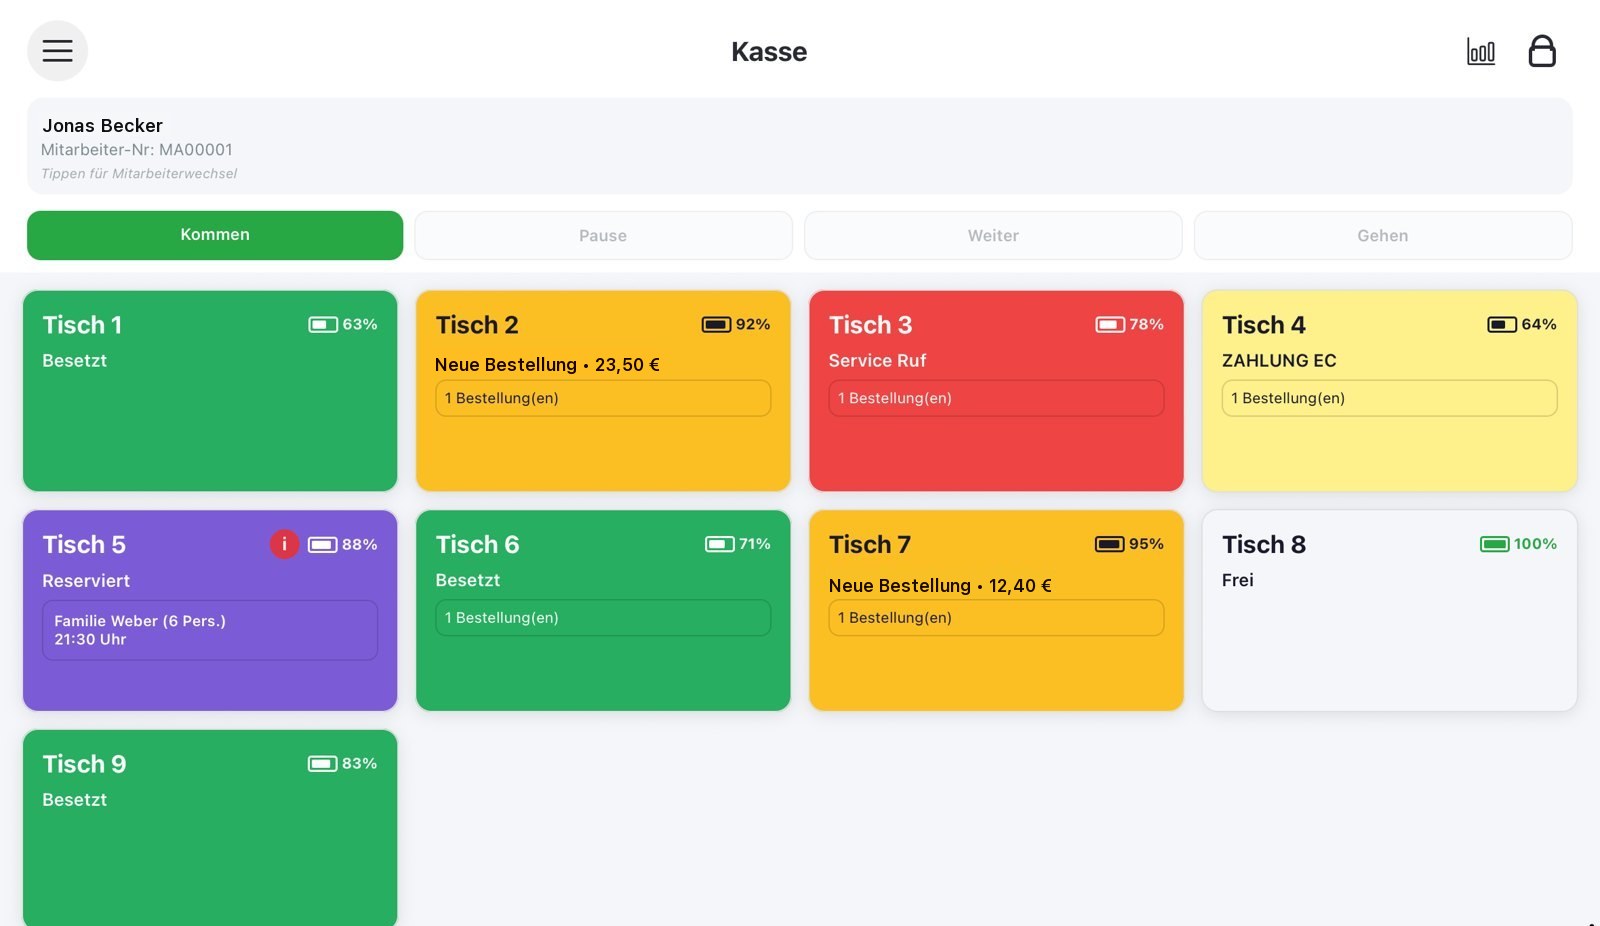This screenshot has width=1600, height=926.
Task: Tap the battery icon on Tisch 4
Action: (x=1502, y=325)
